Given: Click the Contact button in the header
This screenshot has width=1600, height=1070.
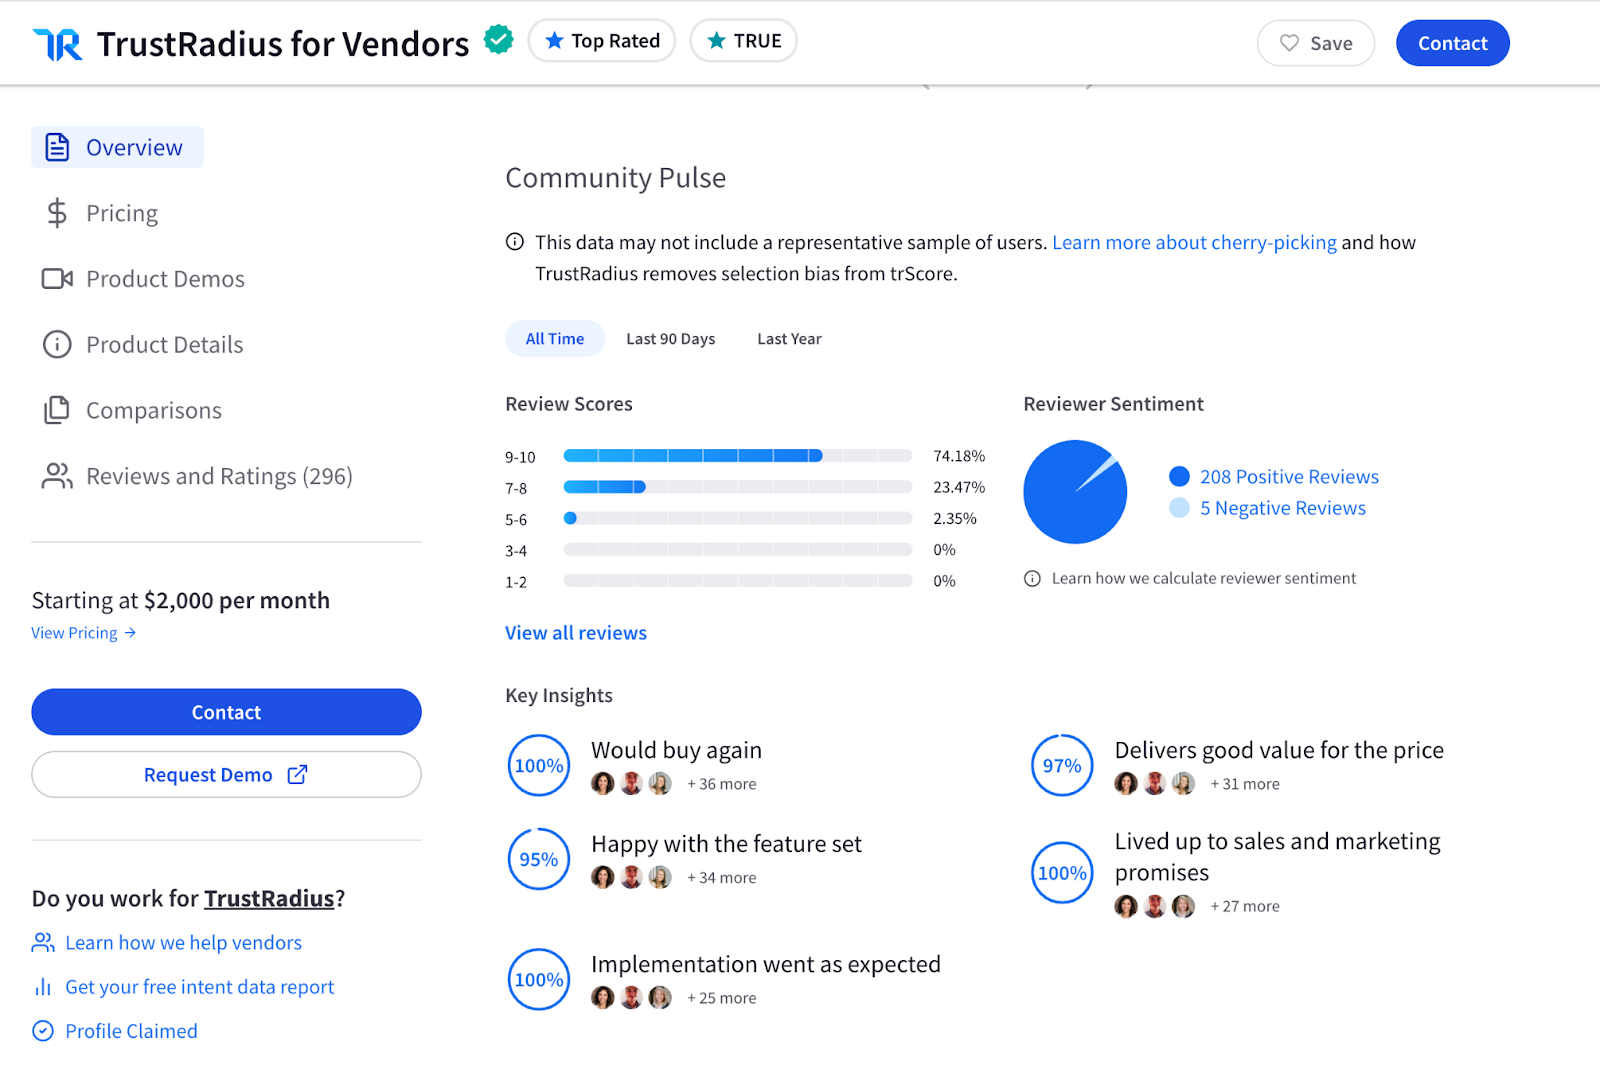Looking at the screenshot, I should [1453, 43].
